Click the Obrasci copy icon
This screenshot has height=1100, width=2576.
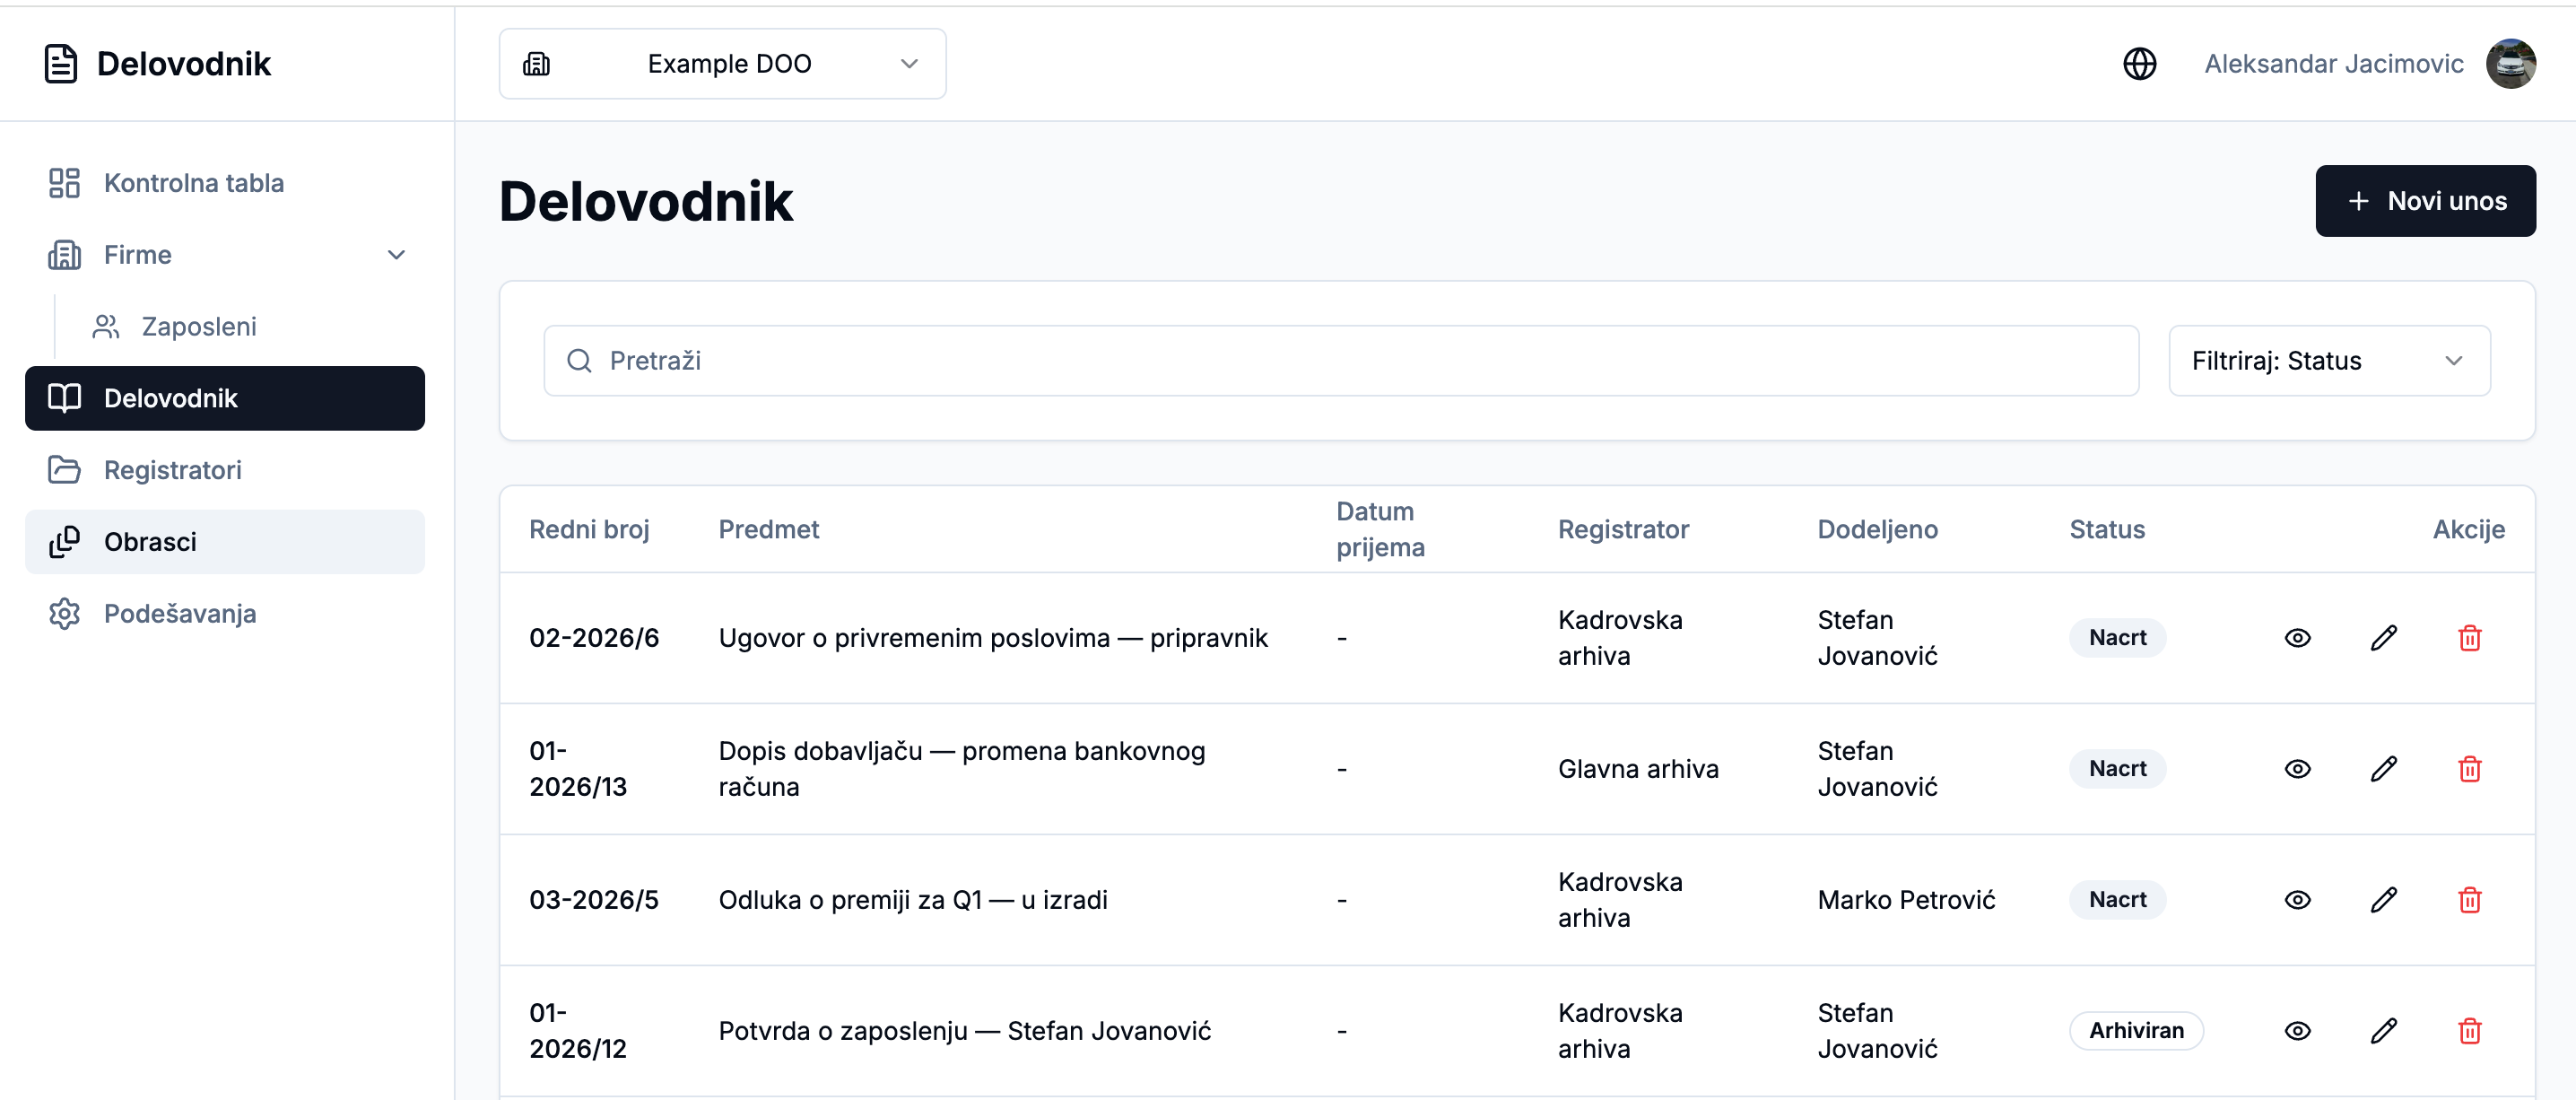point(64,542)
